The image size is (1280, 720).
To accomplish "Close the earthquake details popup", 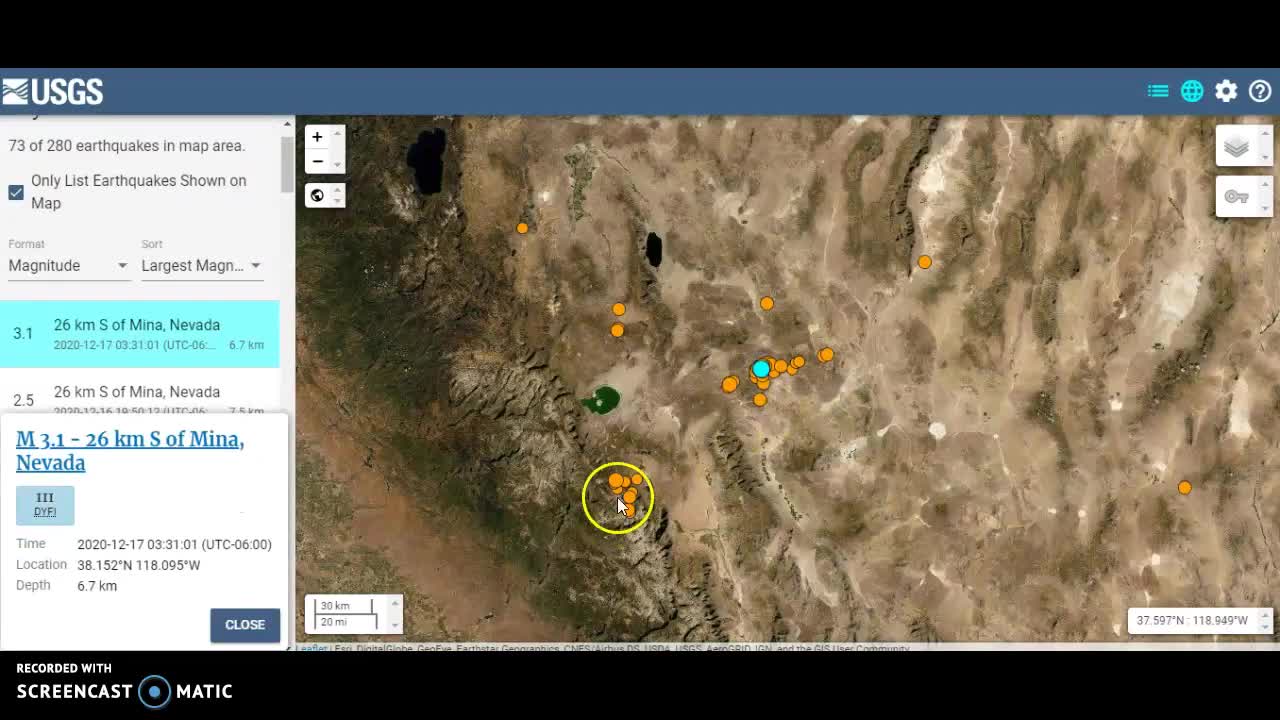I will [245, 625].
